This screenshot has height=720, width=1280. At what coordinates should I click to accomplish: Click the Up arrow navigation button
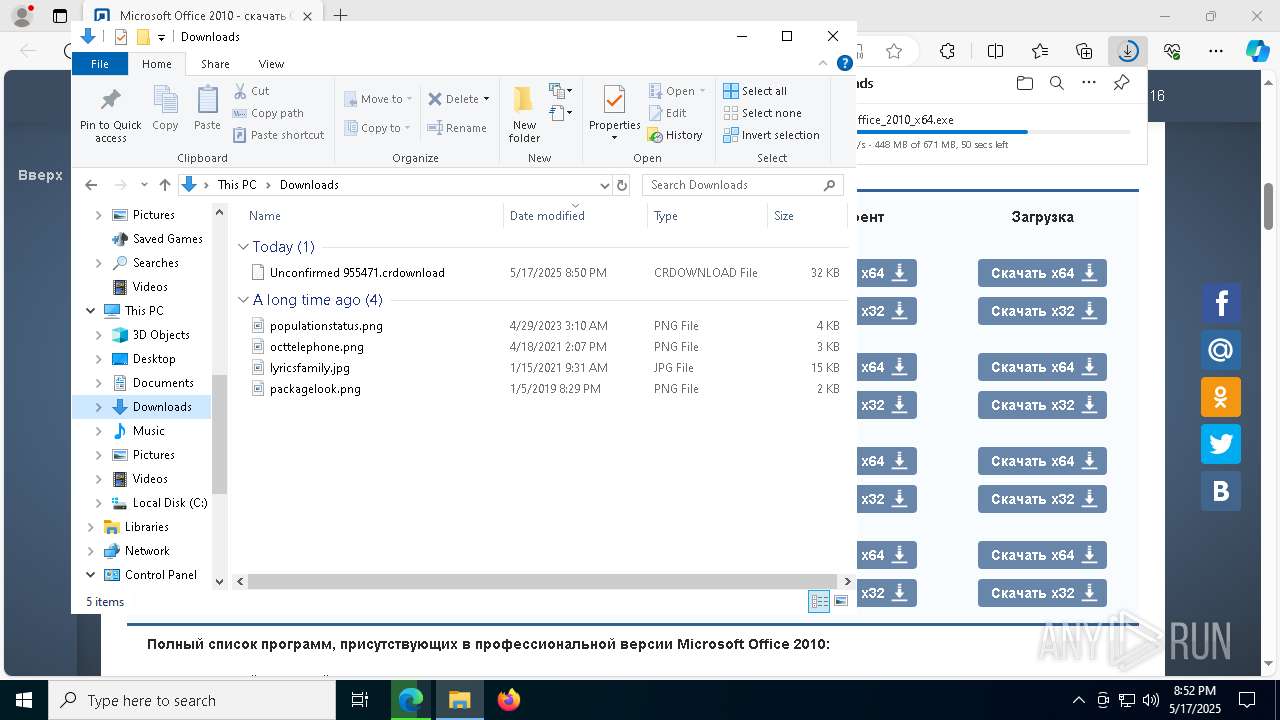165,185
